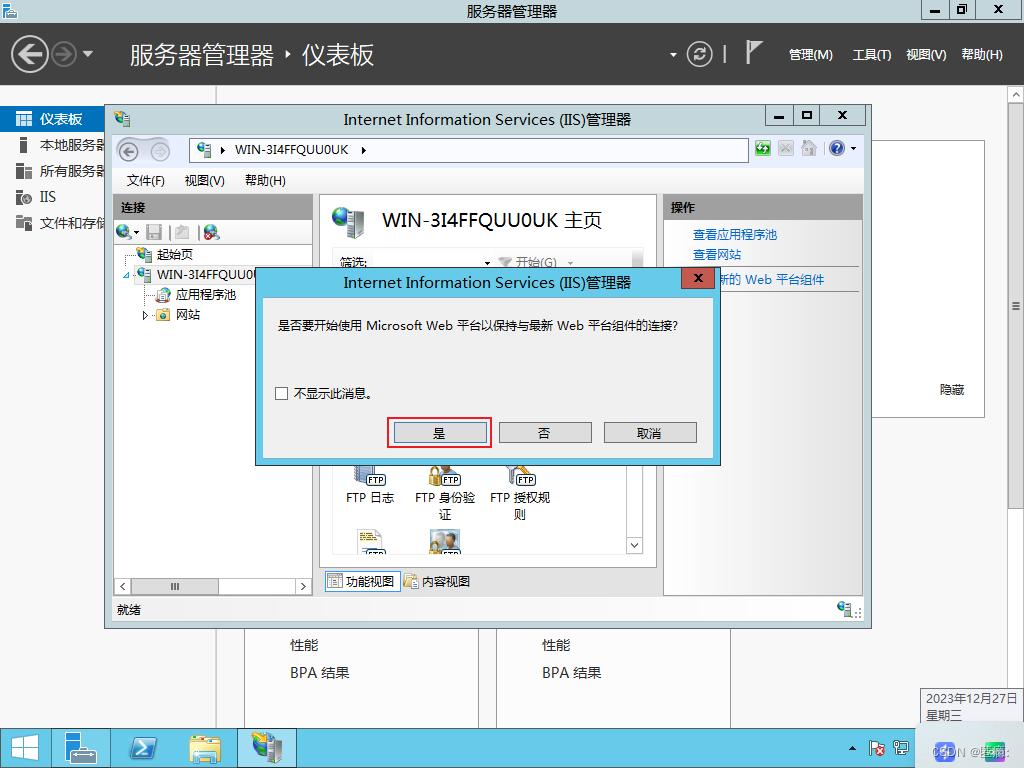Click IIS Manager back navigation arrow
This screenshot has height=768, width=1024.
tap(129, 152)
